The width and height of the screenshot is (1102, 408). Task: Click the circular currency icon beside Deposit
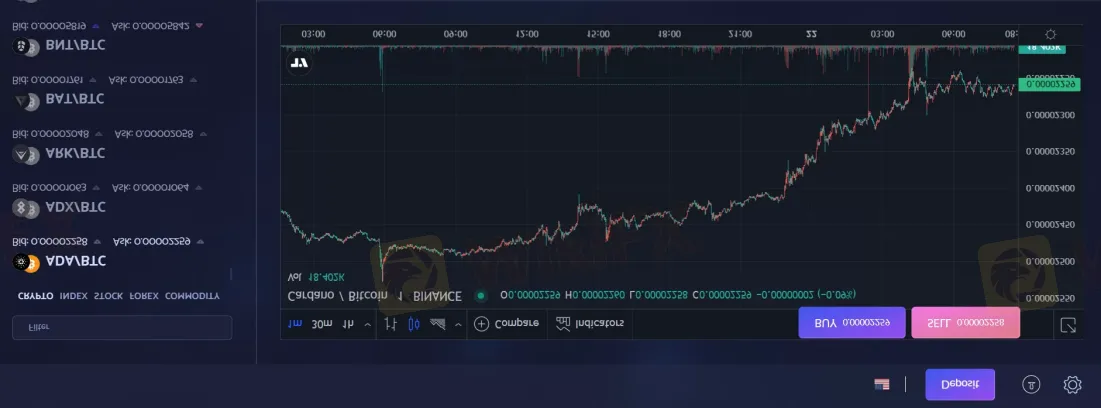coord(1031,384)
